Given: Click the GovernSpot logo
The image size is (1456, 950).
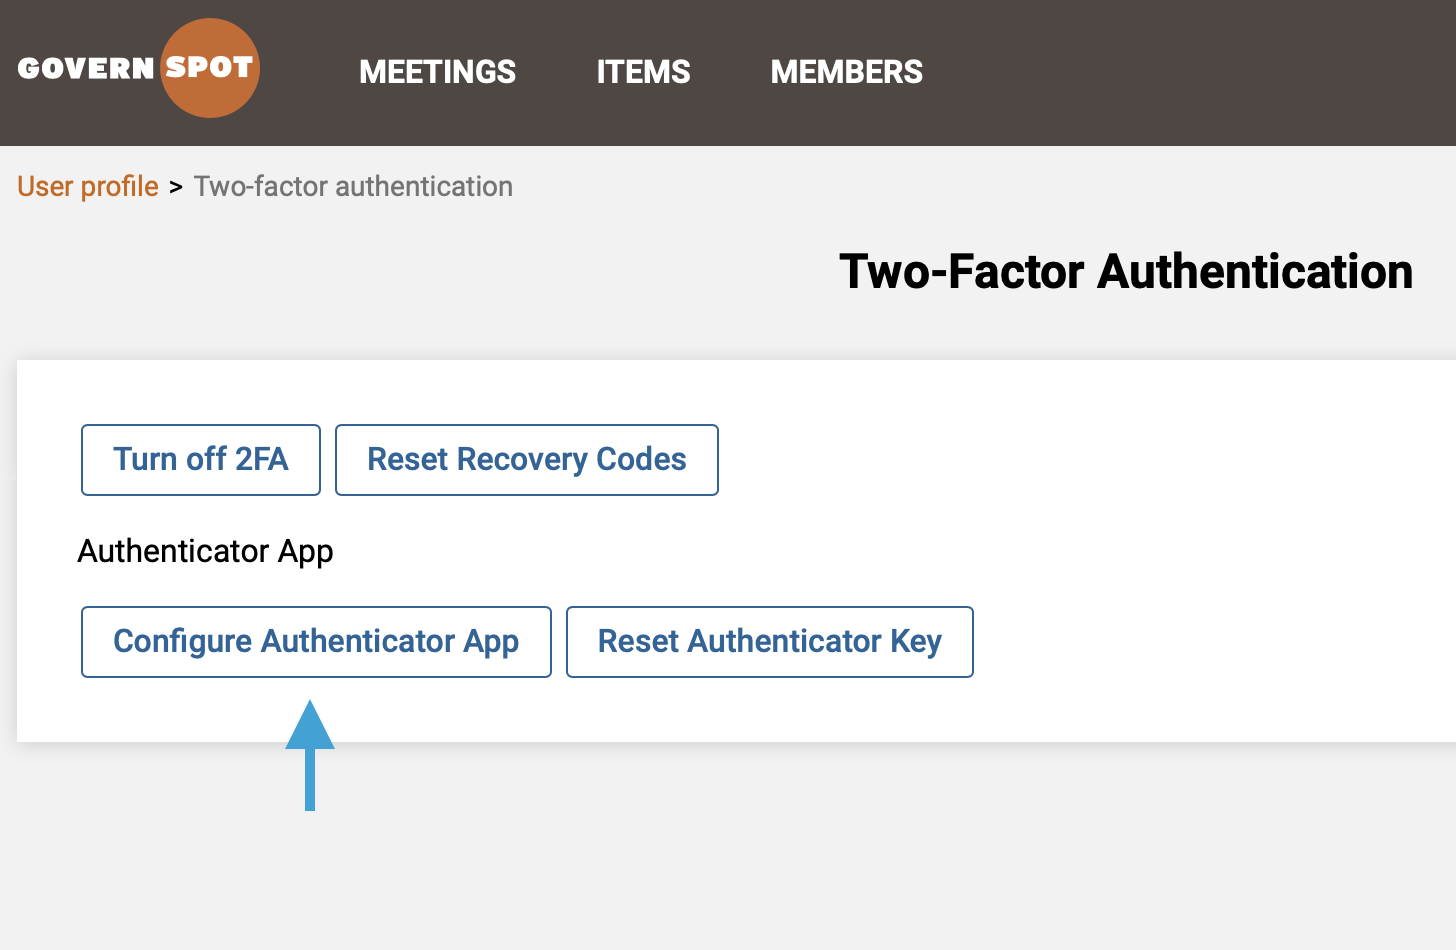Looking at the screenshot, I should (139, 68).
